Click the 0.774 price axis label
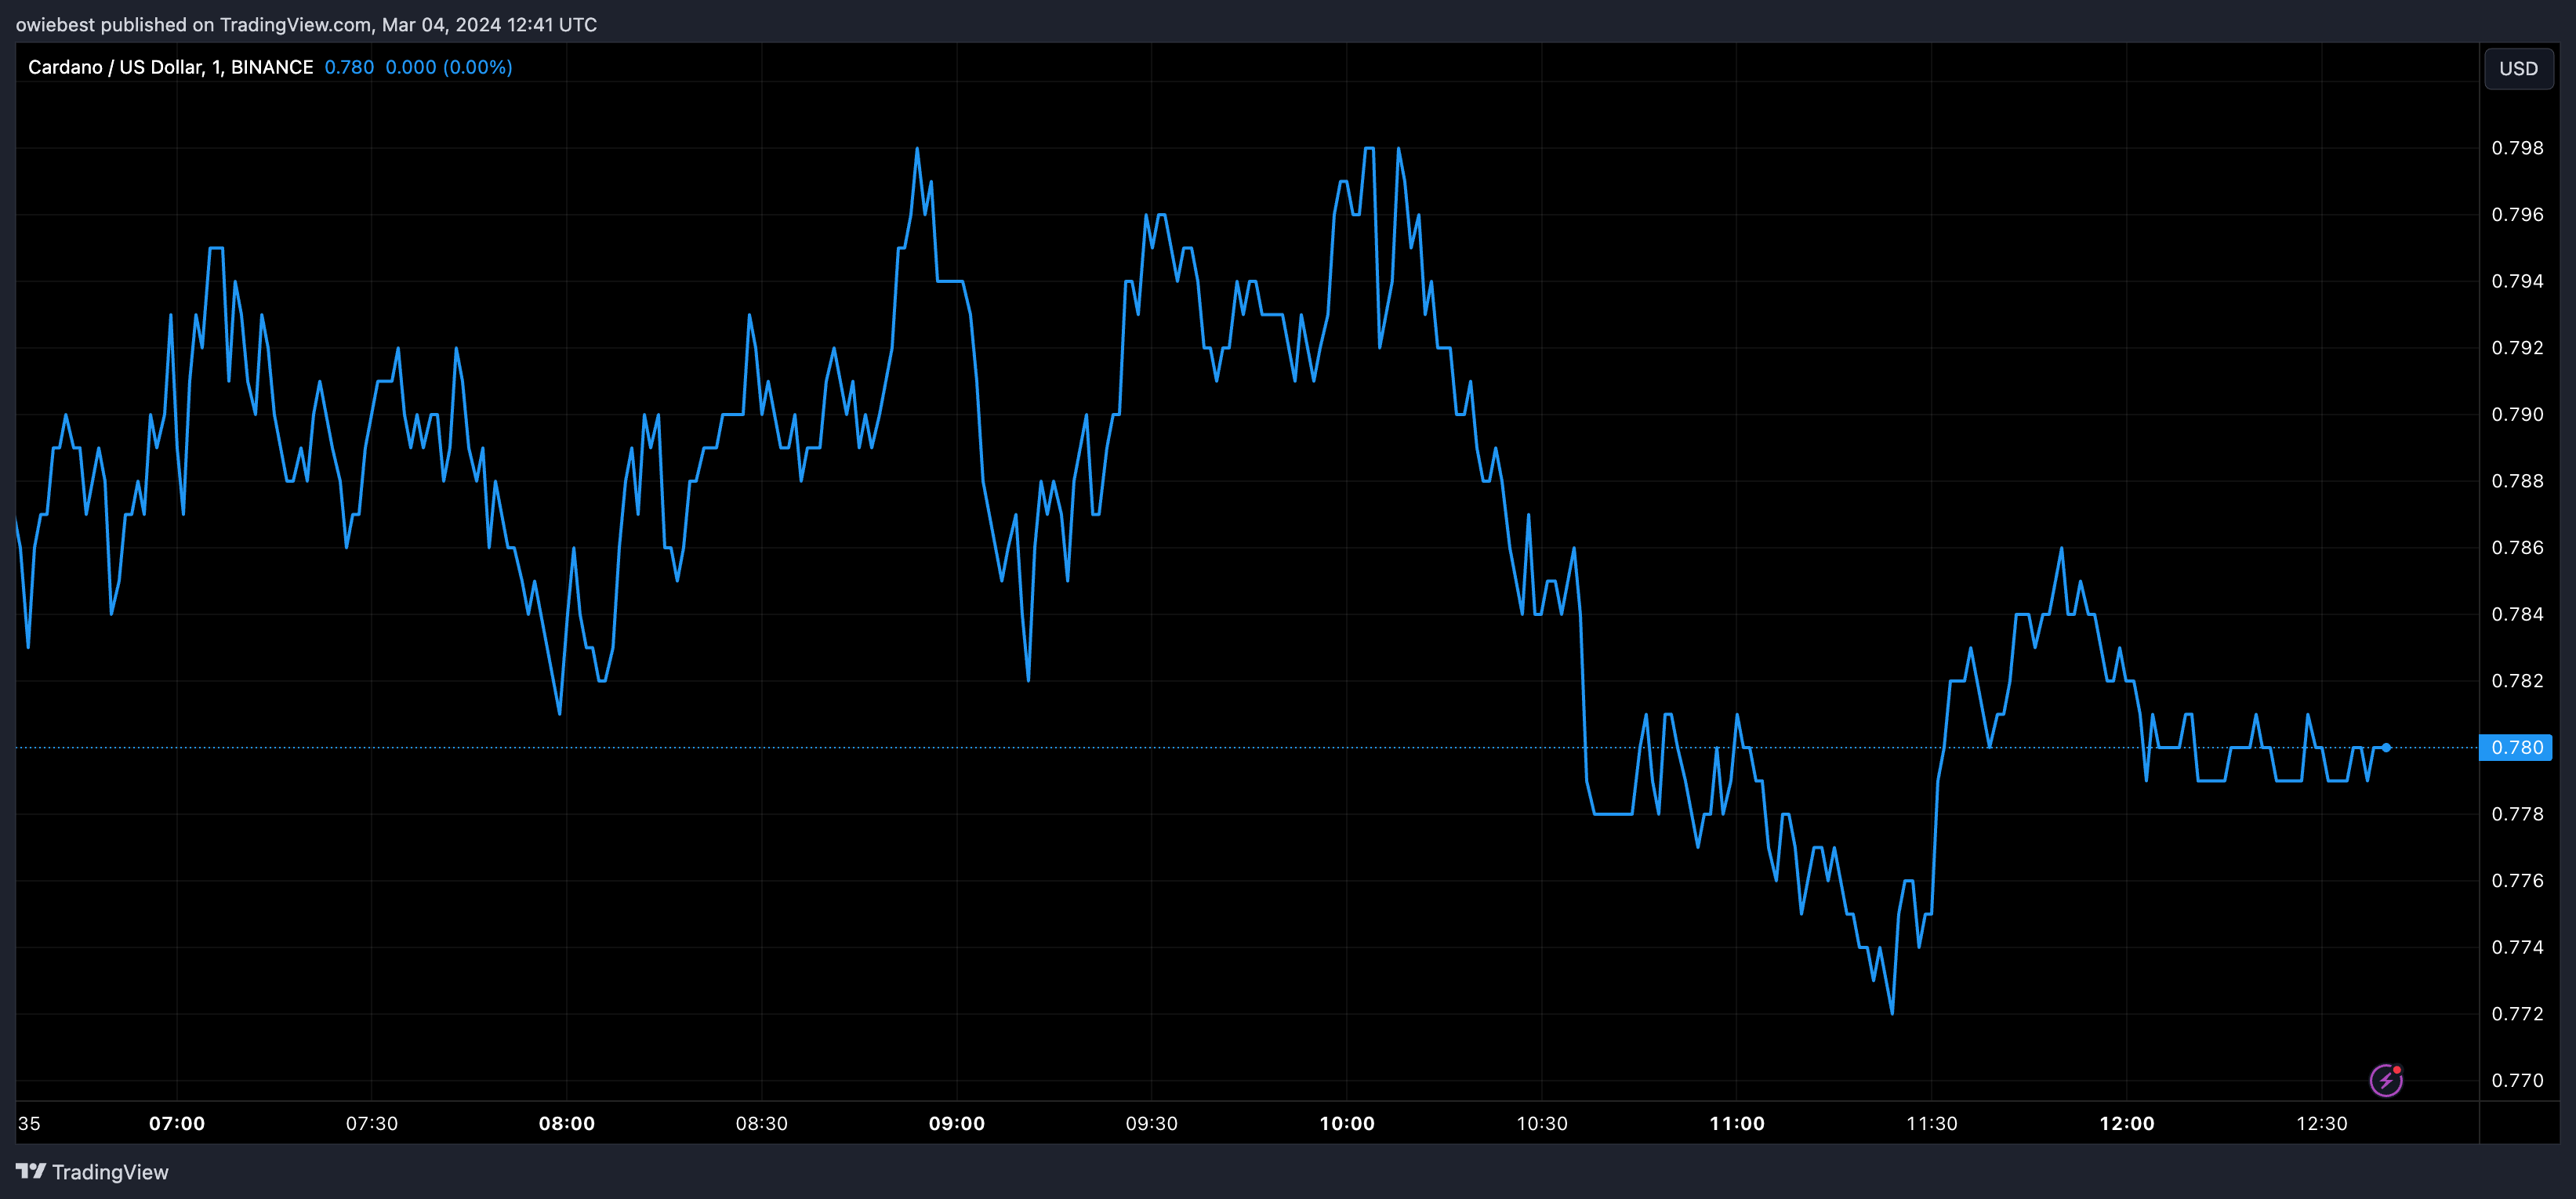 coord(2517,947)
